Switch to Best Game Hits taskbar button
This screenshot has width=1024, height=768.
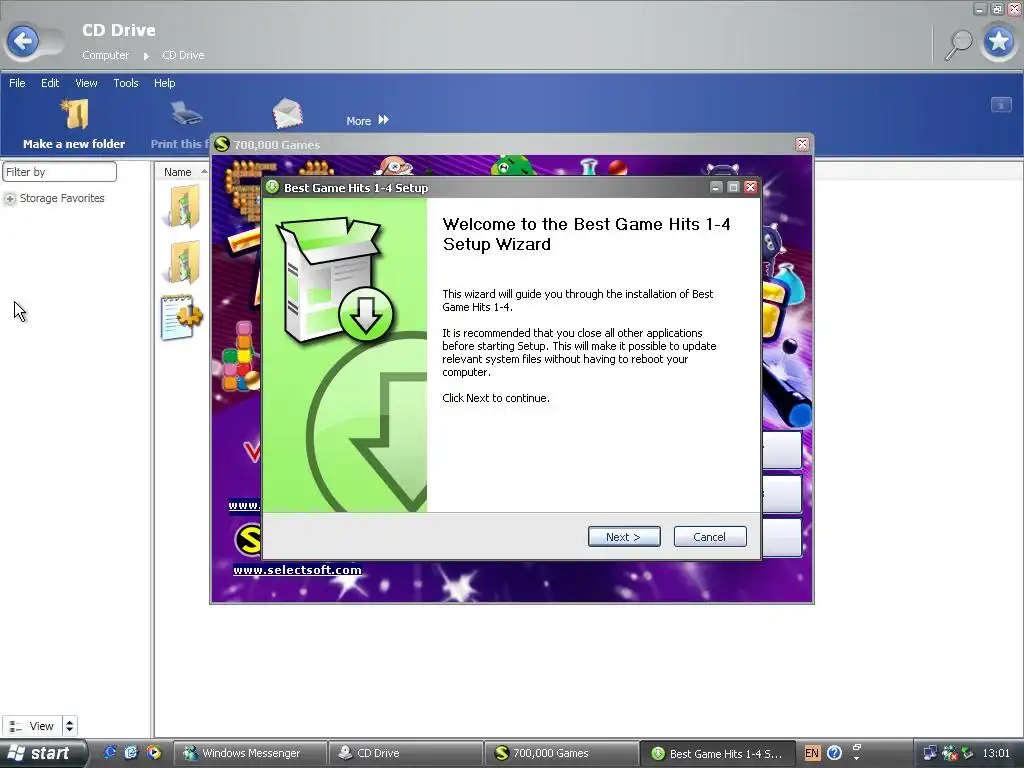[x=717, y=753]
